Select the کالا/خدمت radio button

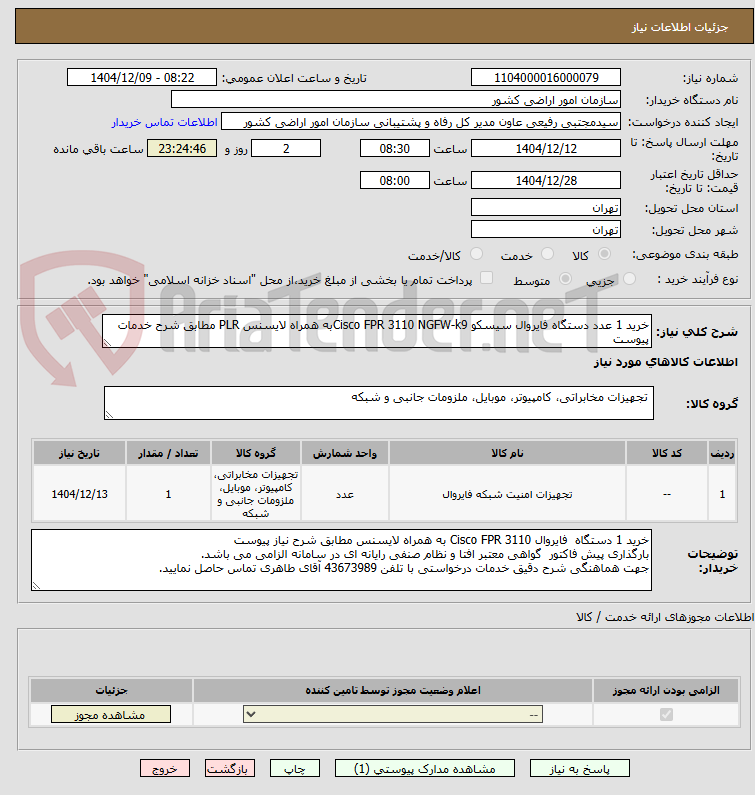(476, 254)
